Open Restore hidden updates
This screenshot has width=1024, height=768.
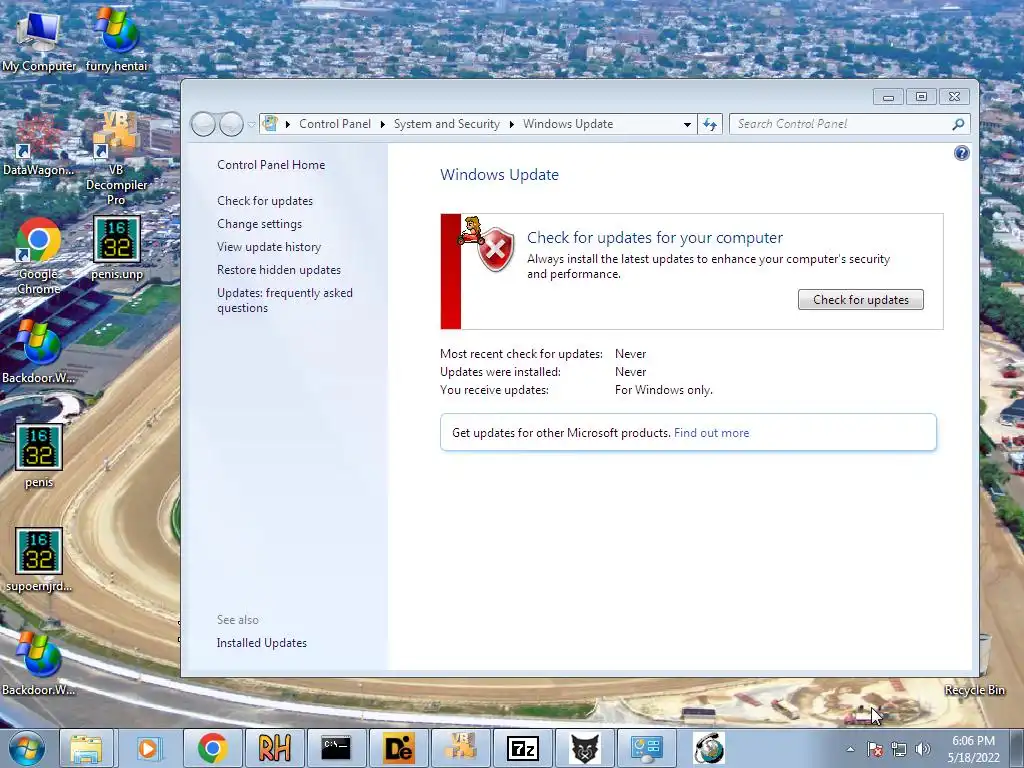coord(279,270)
